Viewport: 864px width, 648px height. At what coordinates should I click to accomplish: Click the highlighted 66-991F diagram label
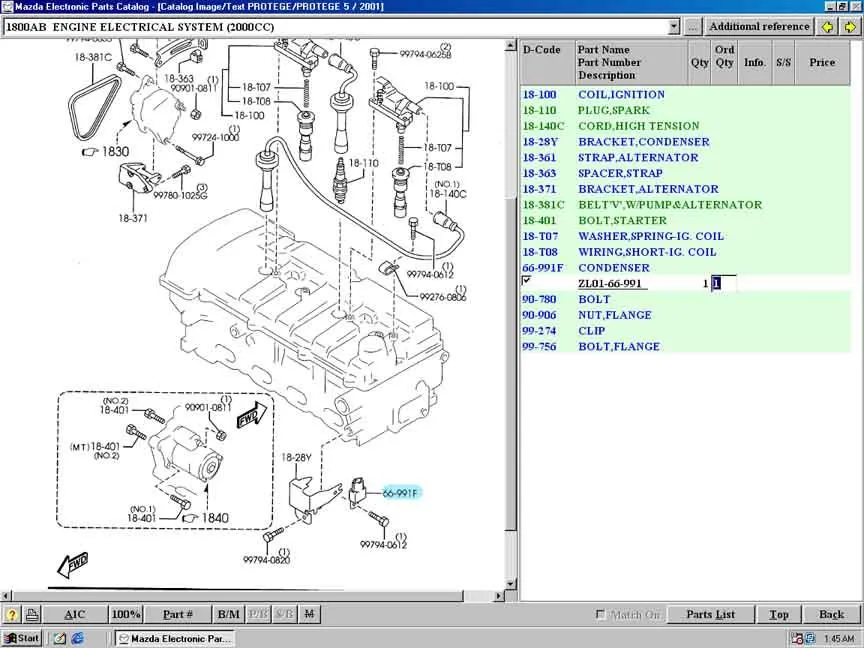tap(401, 493)
